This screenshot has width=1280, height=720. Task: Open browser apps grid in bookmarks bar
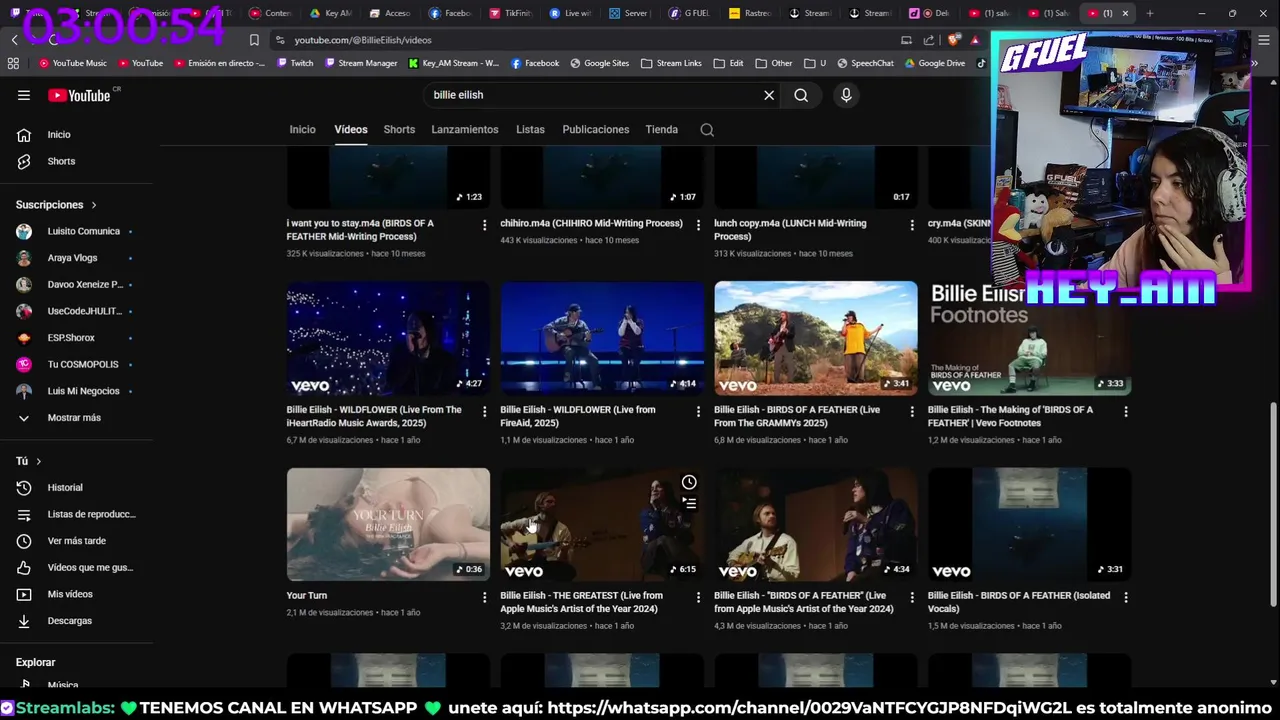point(13,63)
